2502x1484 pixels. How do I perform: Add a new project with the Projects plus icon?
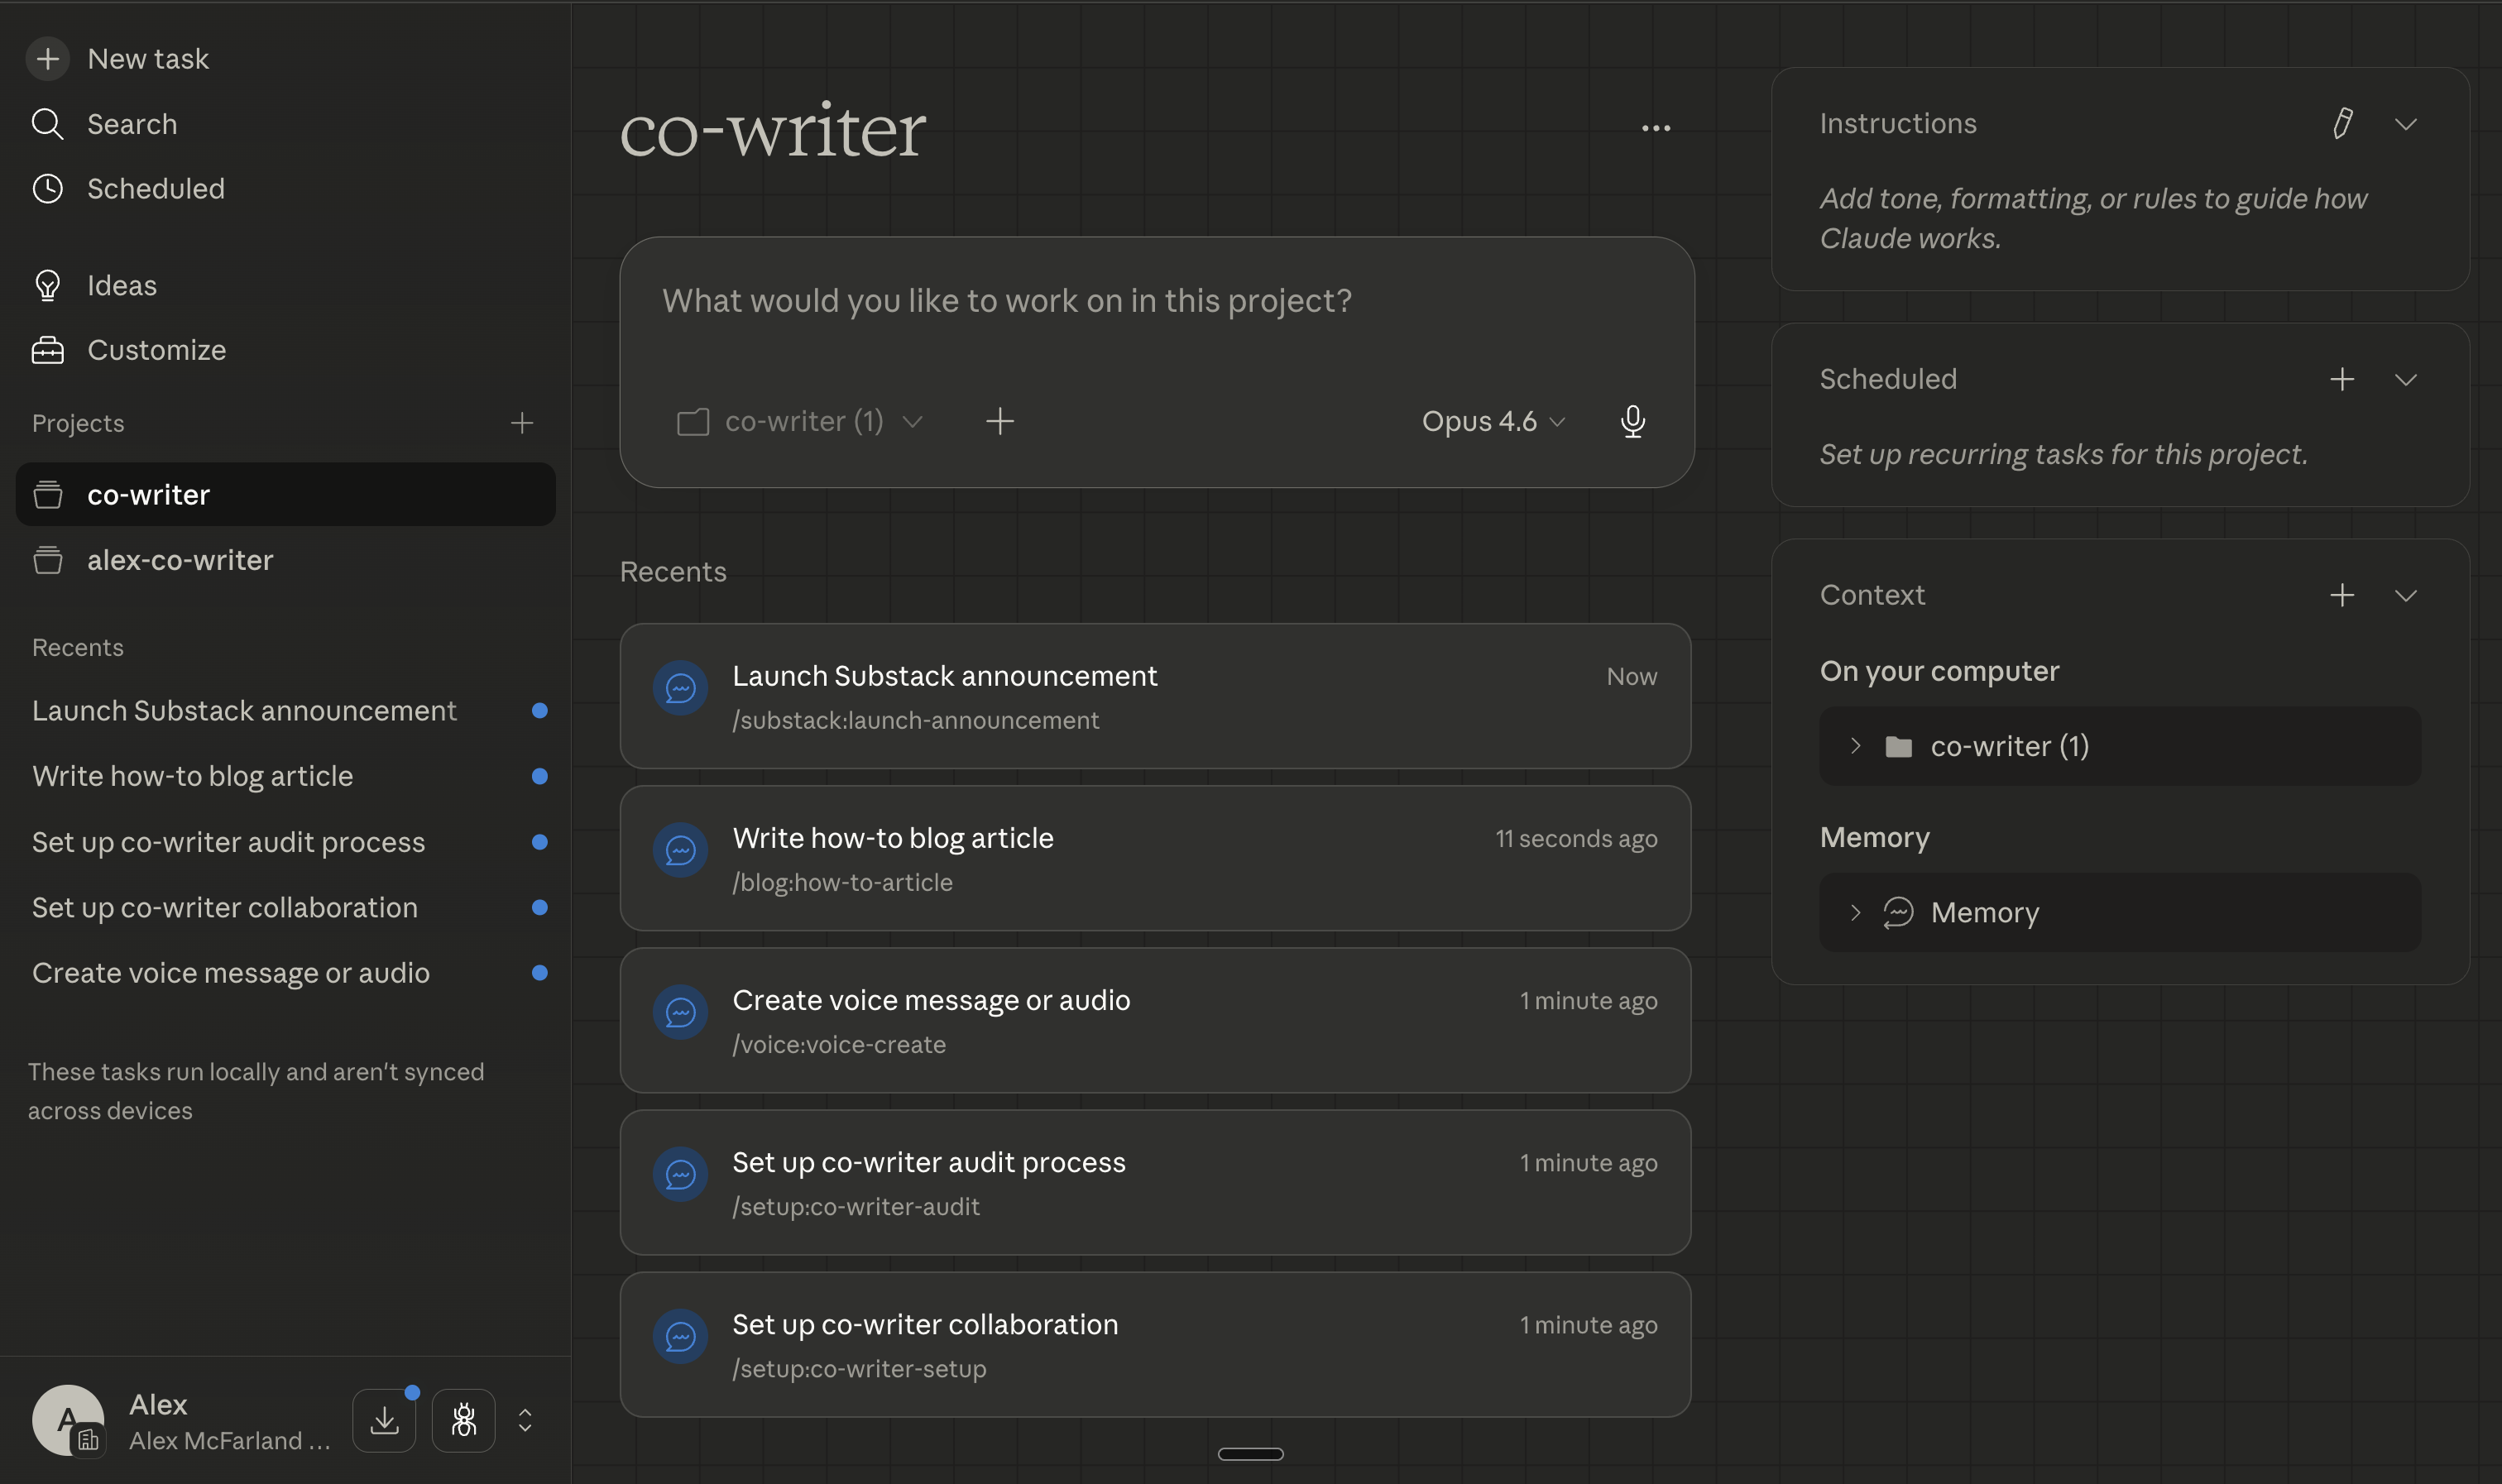523,422
